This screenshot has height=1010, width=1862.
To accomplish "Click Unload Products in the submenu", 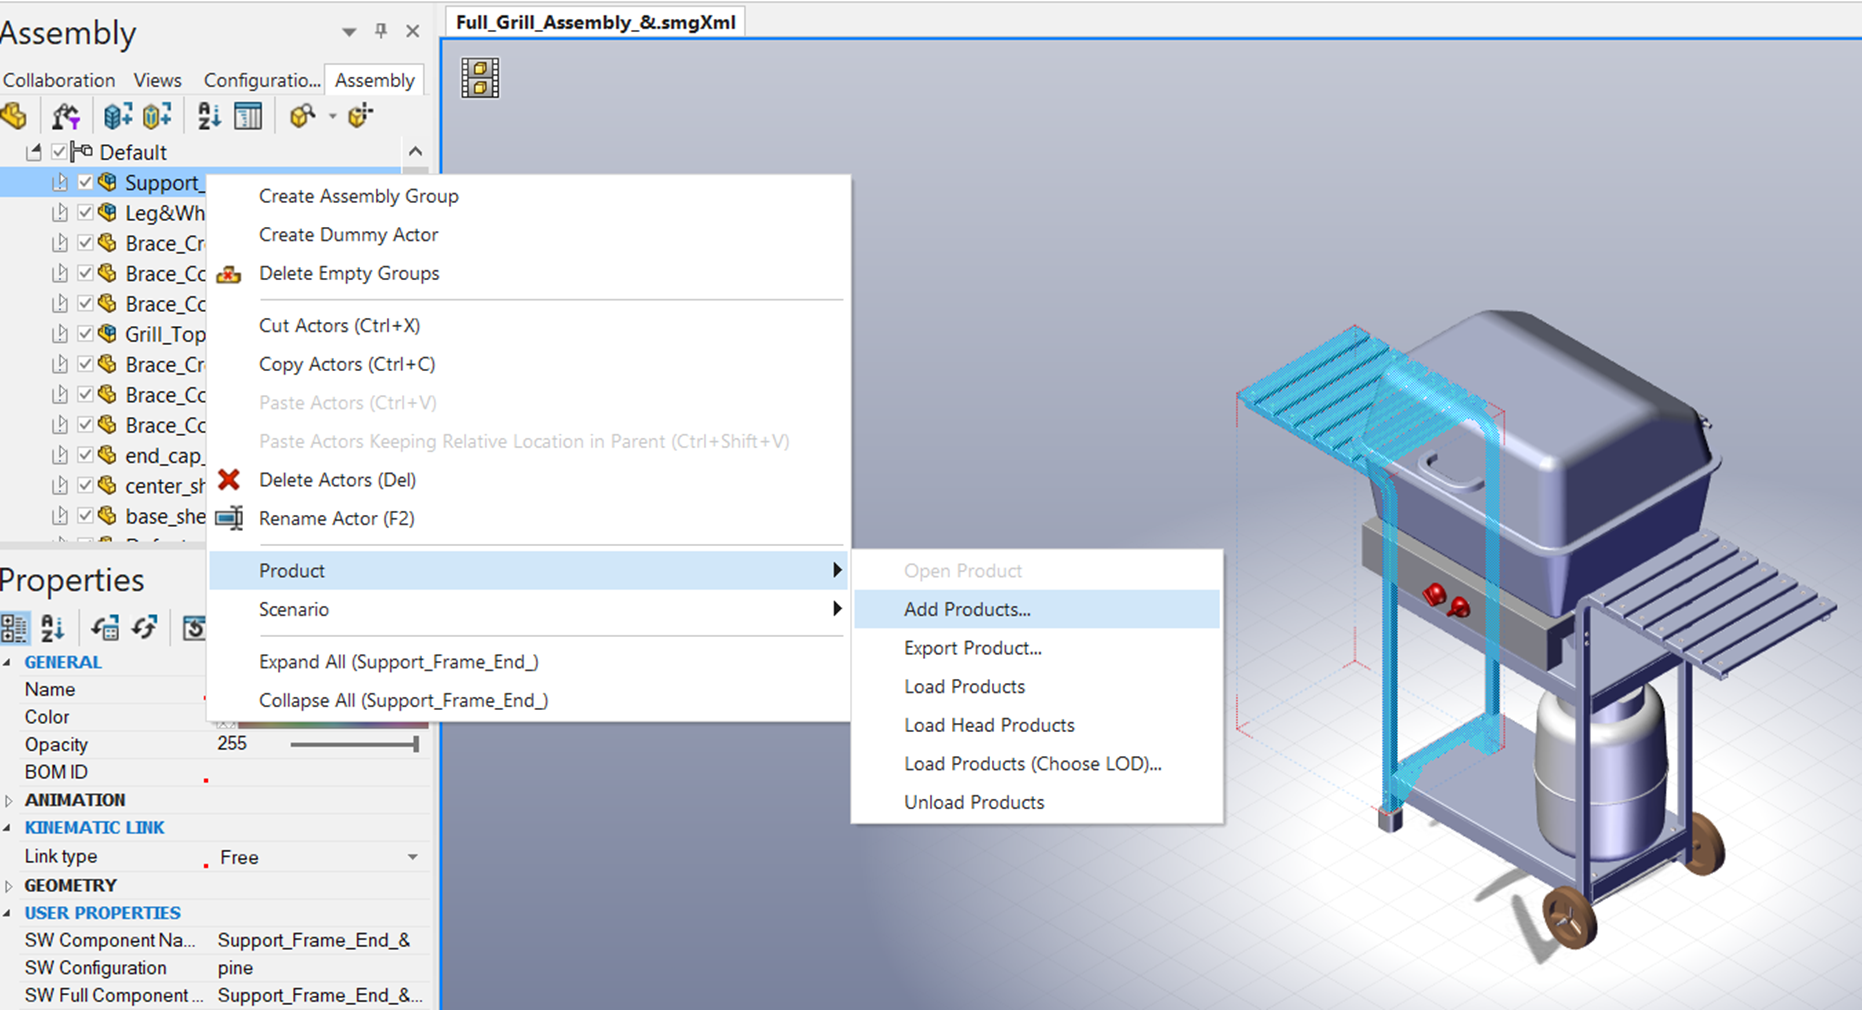I will tap(973, 802).
